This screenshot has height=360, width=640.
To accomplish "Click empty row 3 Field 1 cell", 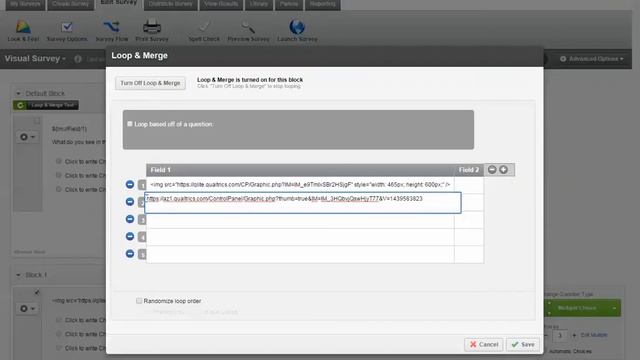I will (300, 220).
